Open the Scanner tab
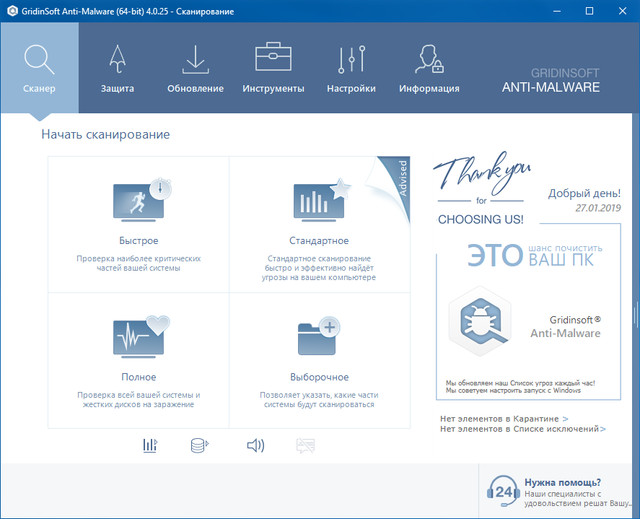The height and width of the screenshot is (519, 640). 39,66
